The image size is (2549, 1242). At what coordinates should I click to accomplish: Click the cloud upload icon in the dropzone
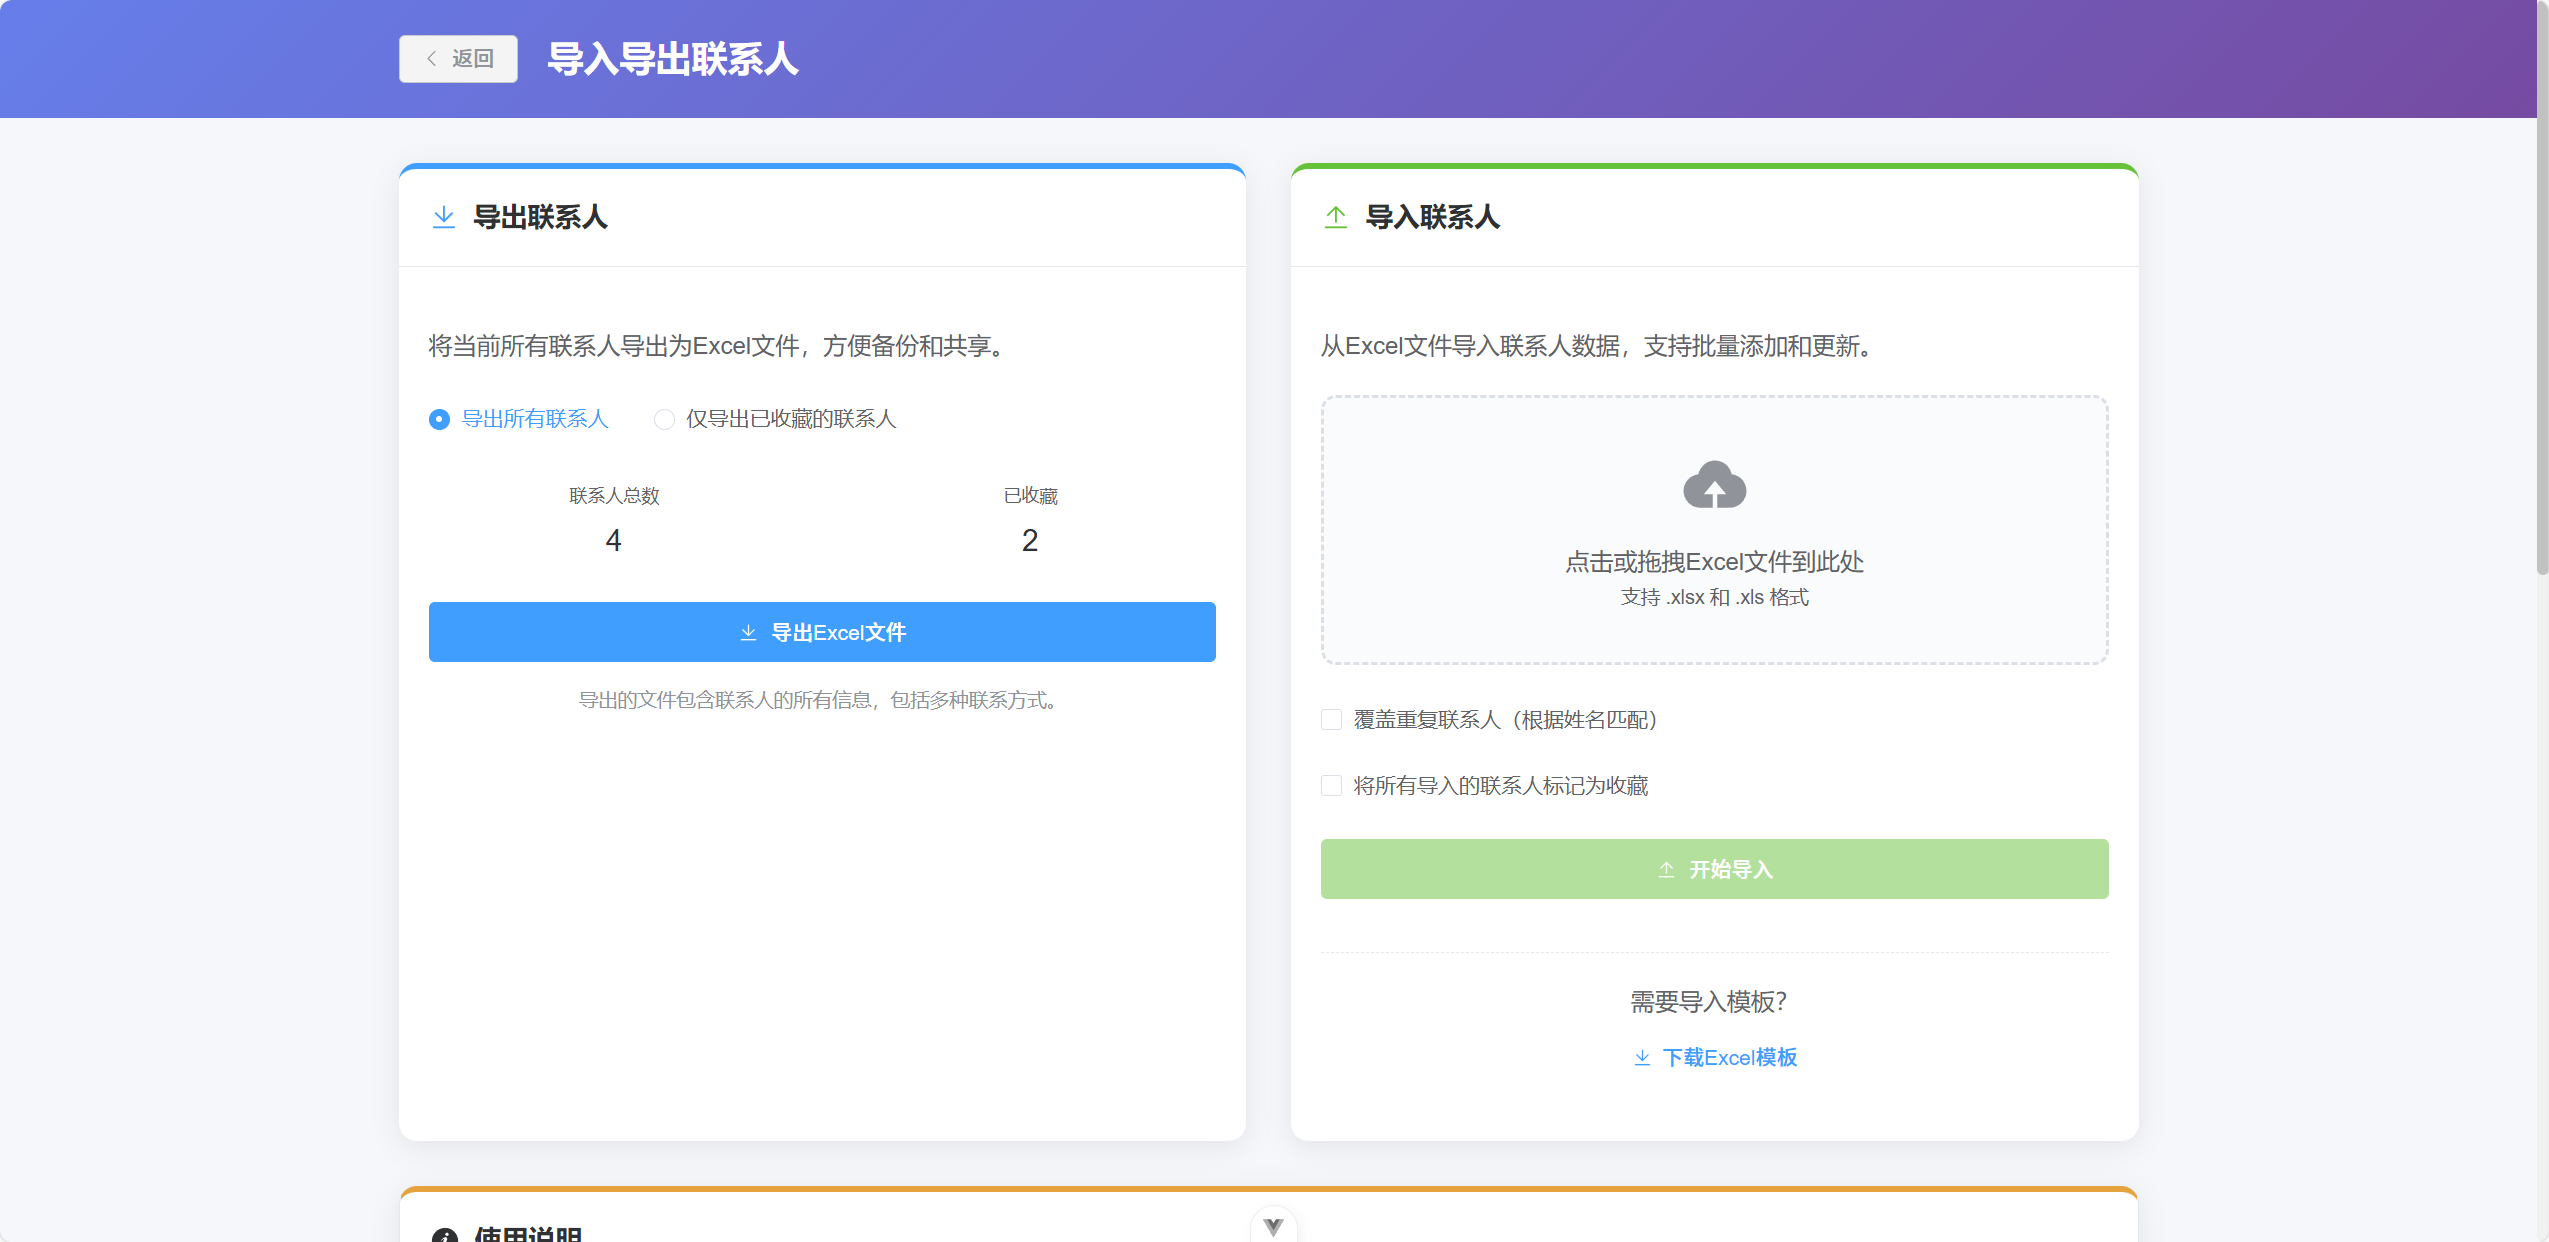pyautogui.click(x=1713, y=485)
